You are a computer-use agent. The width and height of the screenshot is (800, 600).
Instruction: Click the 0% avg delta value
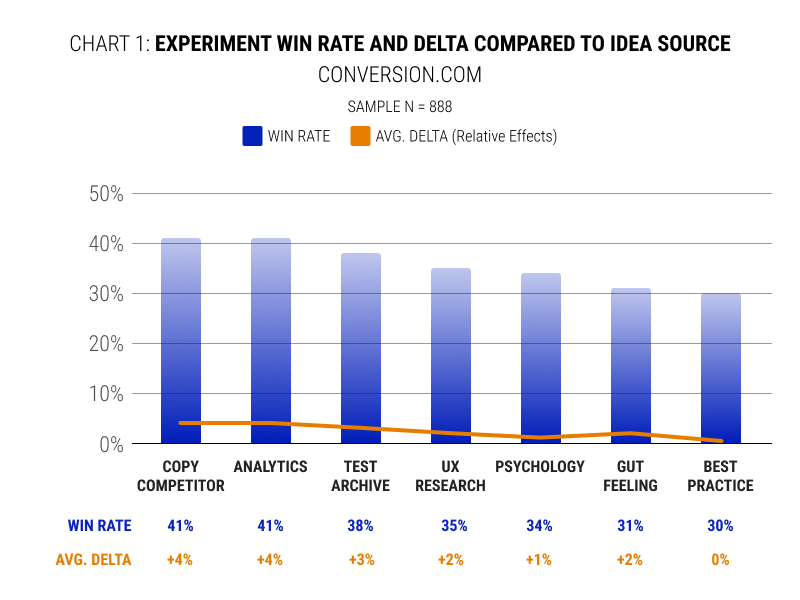(721, 560)
